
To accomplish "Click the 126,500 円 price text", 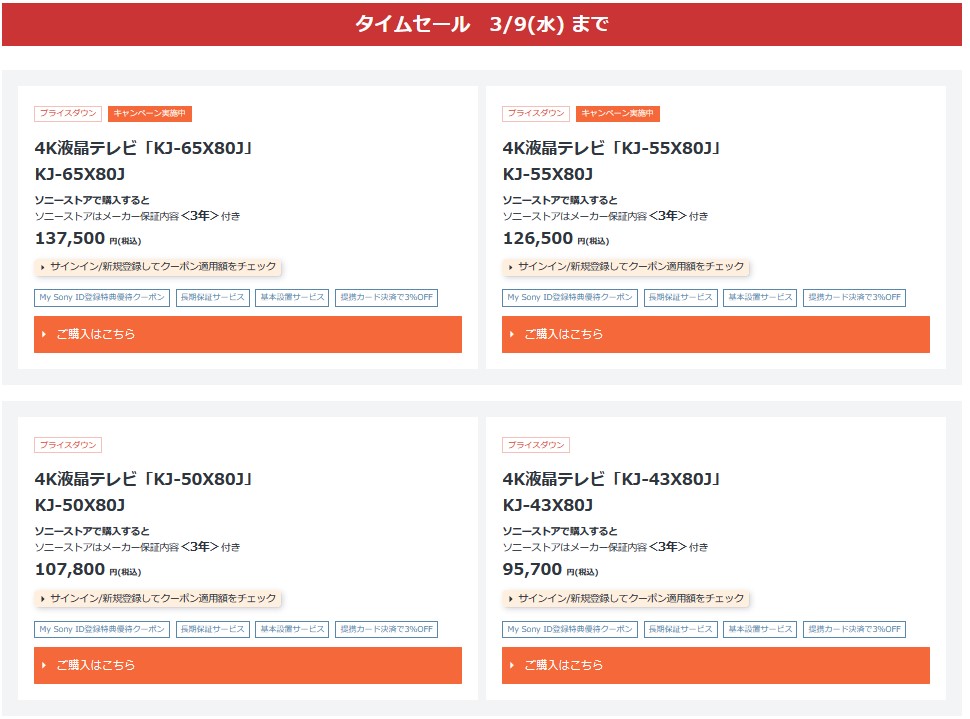I will pos(556,239).
